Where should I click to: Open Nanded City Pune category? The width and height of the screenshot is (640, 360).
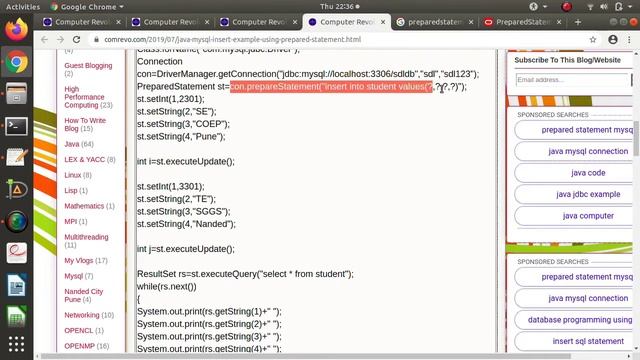(84, 295)
